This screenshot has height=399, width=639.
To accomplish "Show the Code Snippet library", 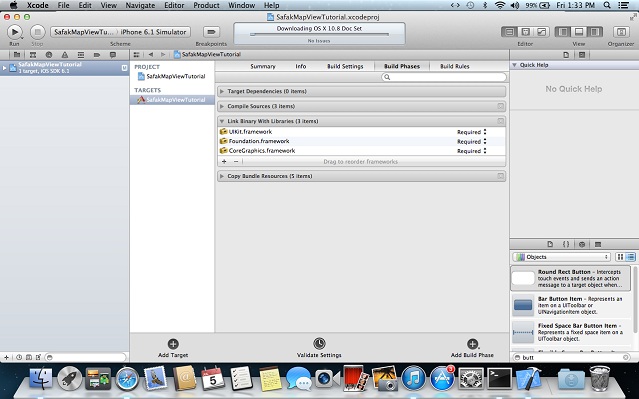I will (x=566, y=244).
